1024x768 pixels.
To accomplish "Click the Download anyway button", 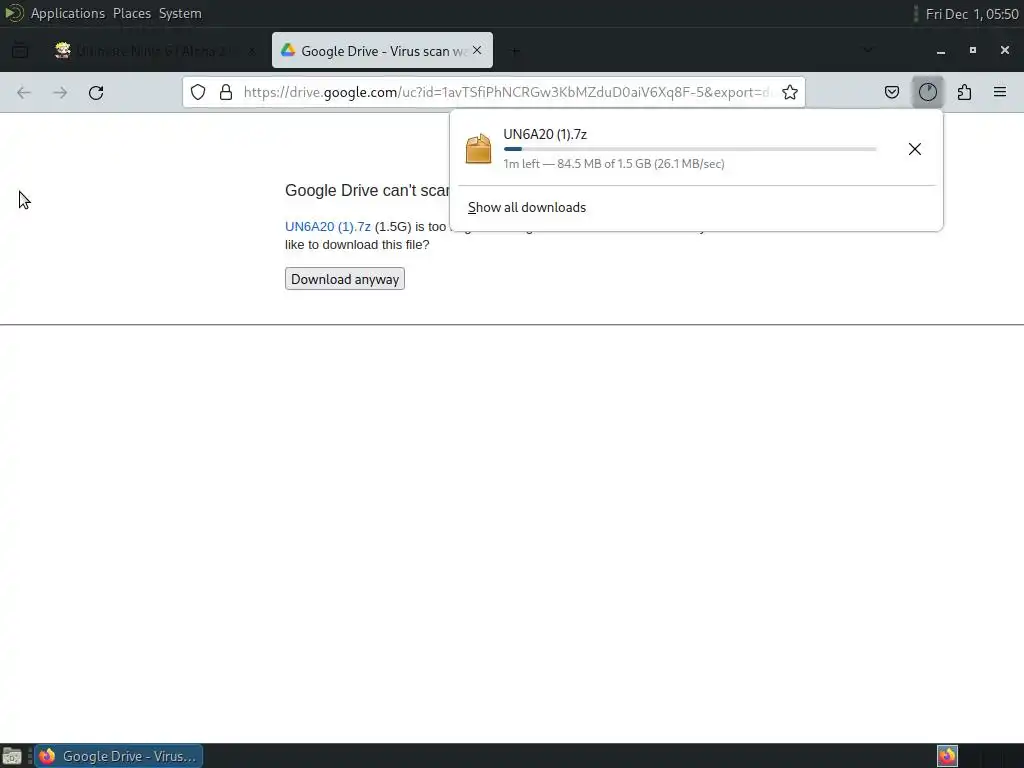I will point(345,279).
